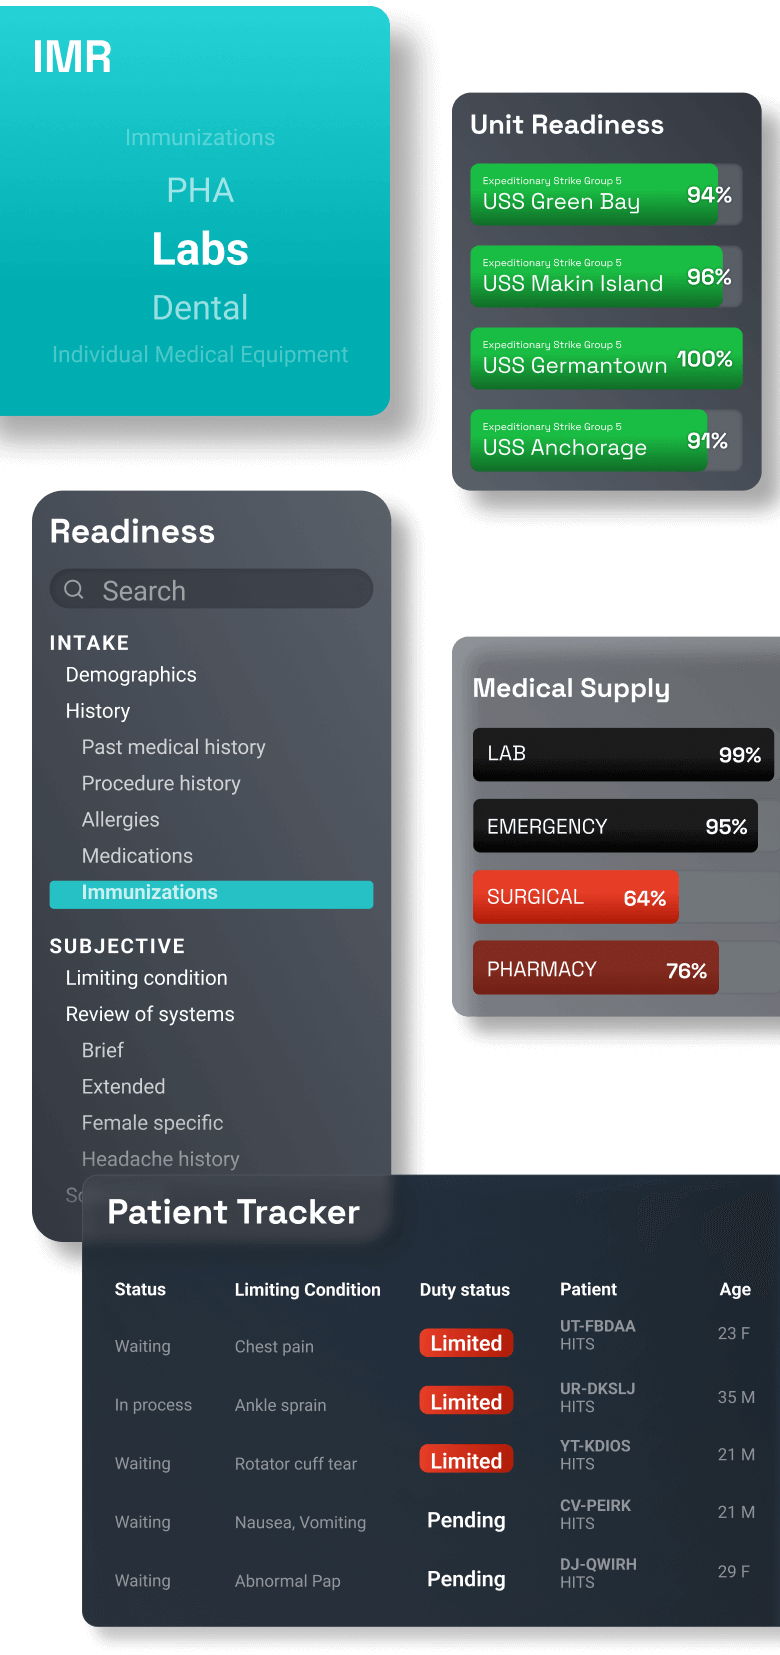Choose PHA in the IMR picker

(x=200, y=190)
